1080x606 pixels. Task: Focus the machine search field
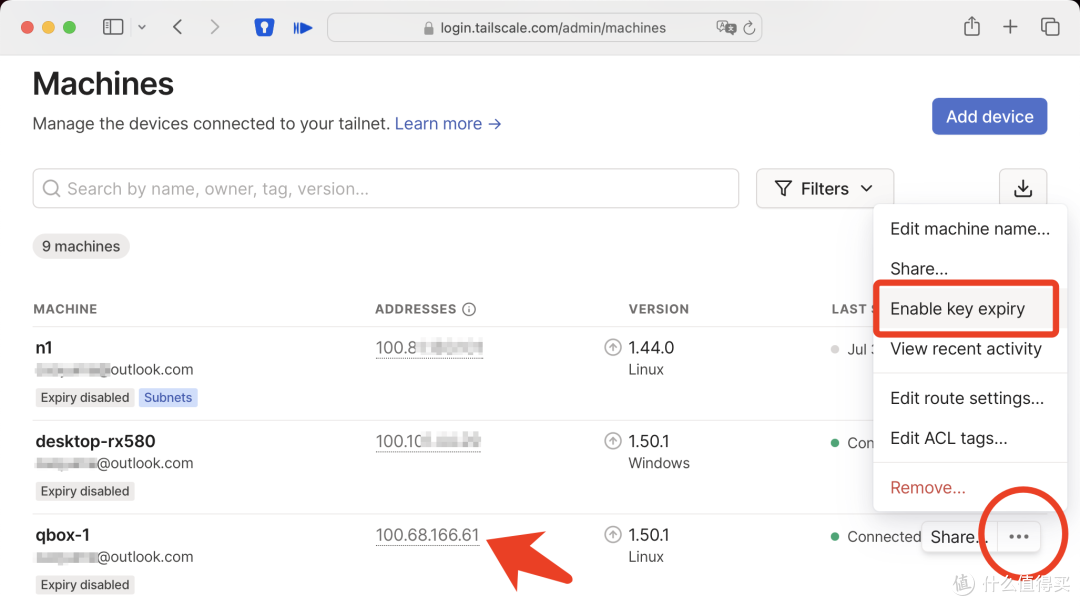[386, 189]
